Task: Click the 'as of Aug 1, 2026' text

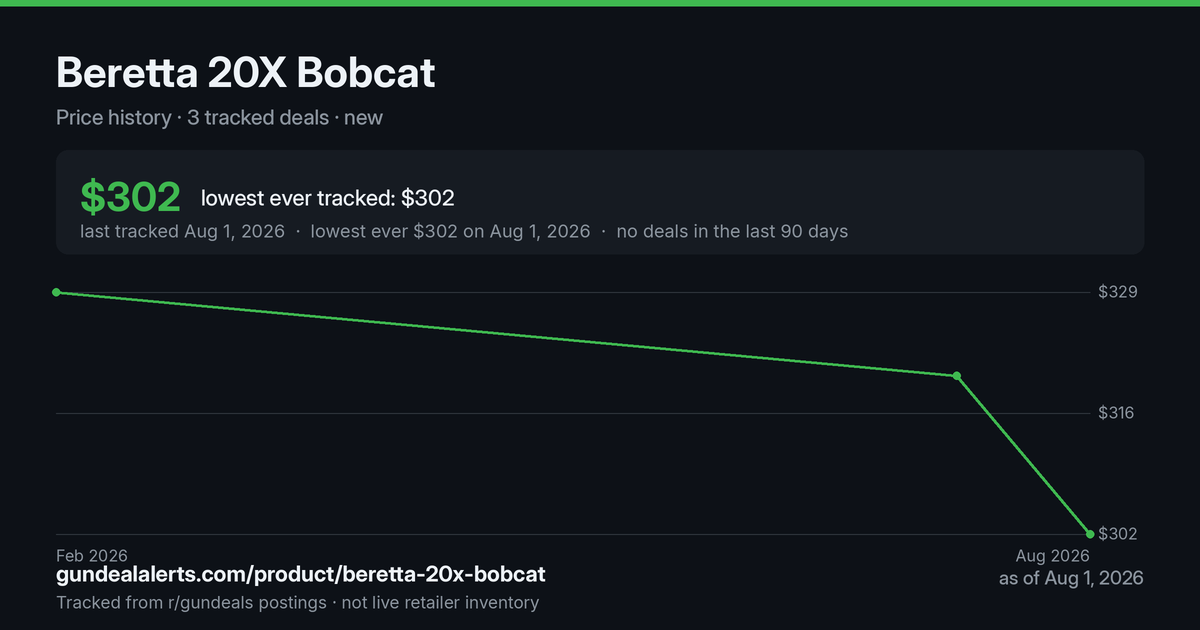Action: 1071,578
